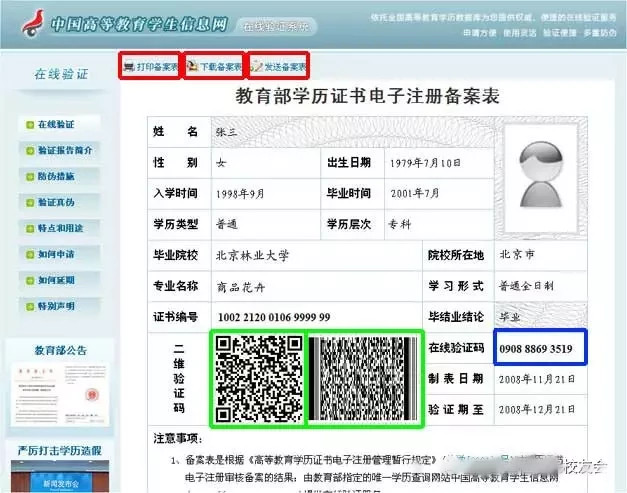Open 验证真伪 in the sidebar

pos(59,202)
